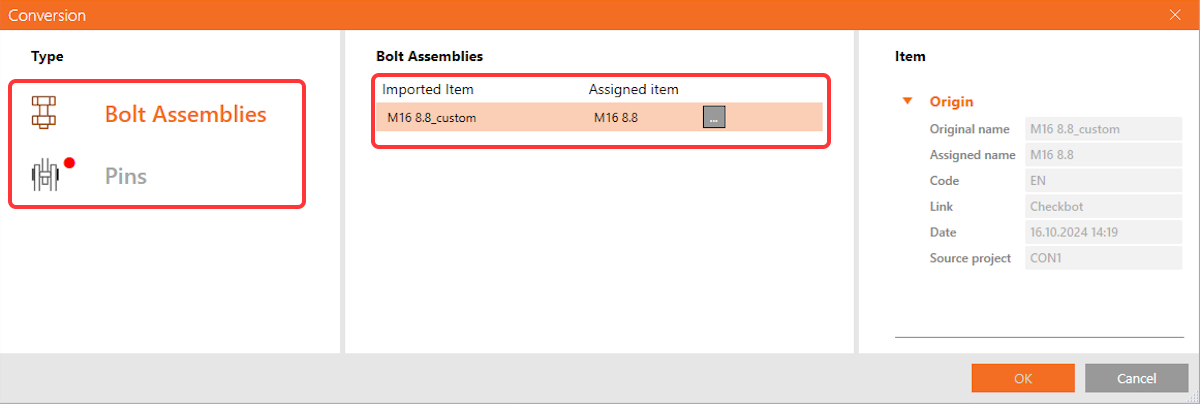Click the Imported Item column header
The image size is (1200, 404).
(428, 90)
